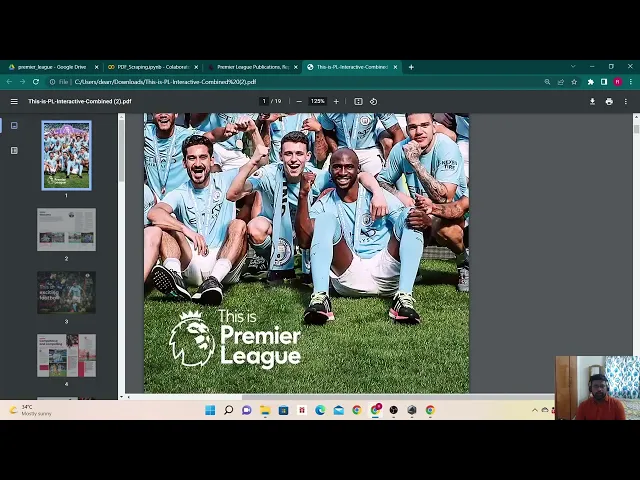The width and height of the screenshot is (640, 480).
Task: Select page 4 thumbnail
Action: pos(67,356)
